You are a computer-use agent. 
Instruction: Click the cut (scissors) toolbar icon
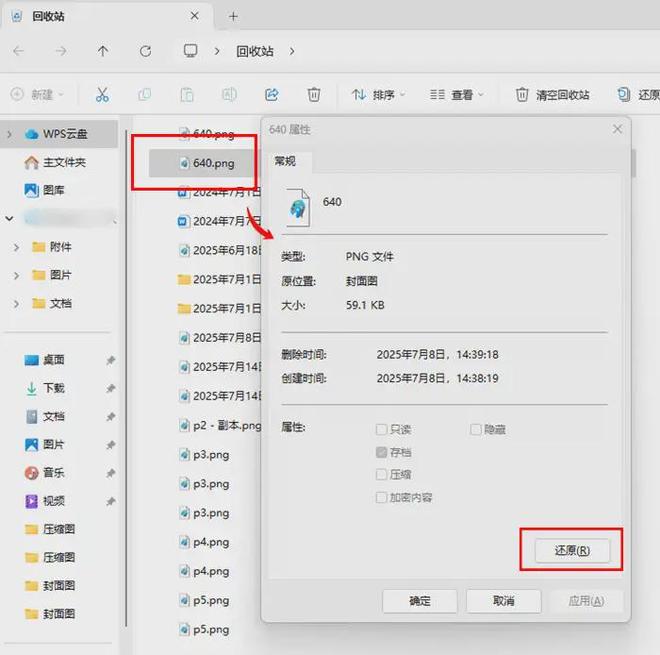click(x=102, y=95)
